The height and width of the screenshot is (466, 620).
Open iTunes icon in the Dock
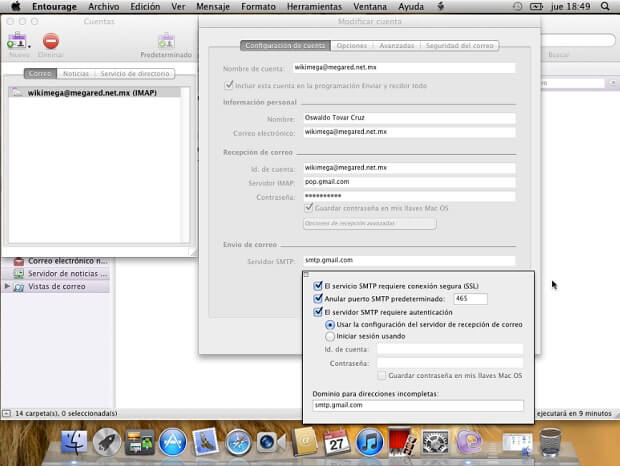coord(369,442)
